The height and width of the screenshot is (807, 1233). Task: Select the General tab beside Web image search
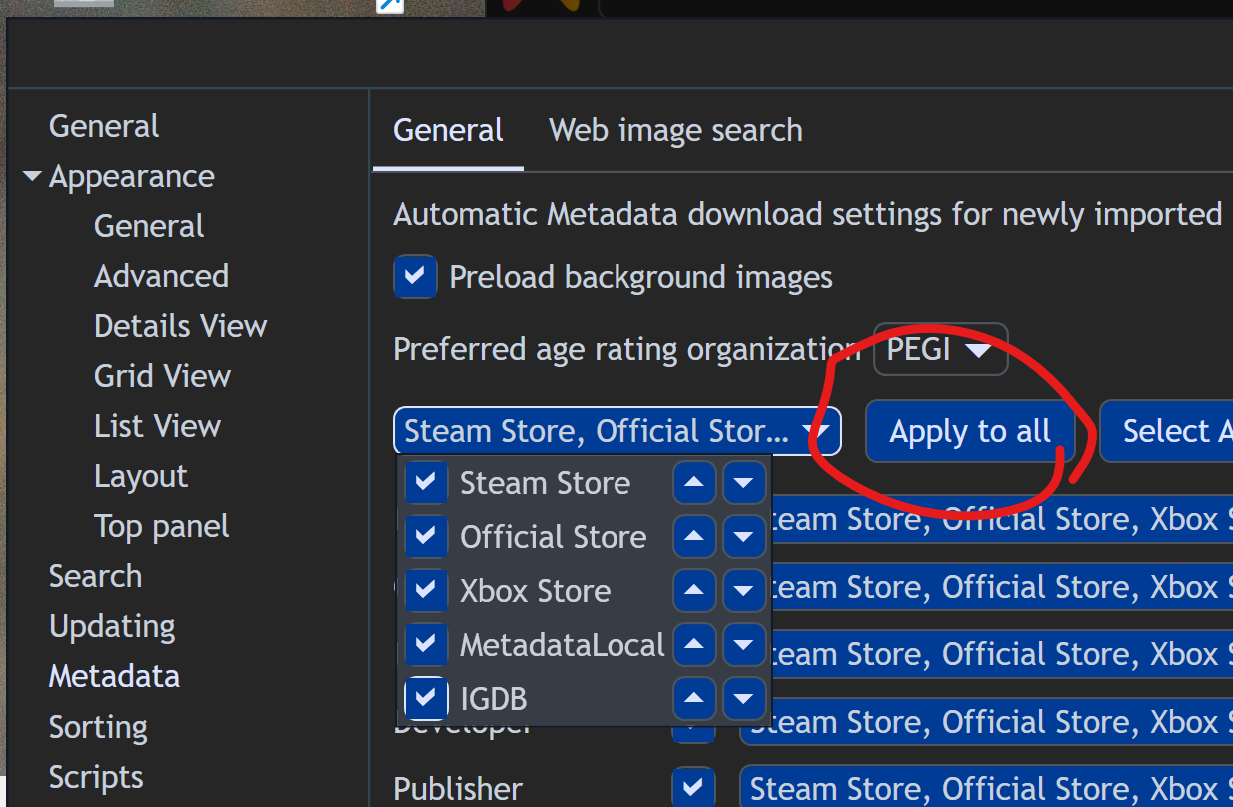pyautogui.click(x=448, y=131)
